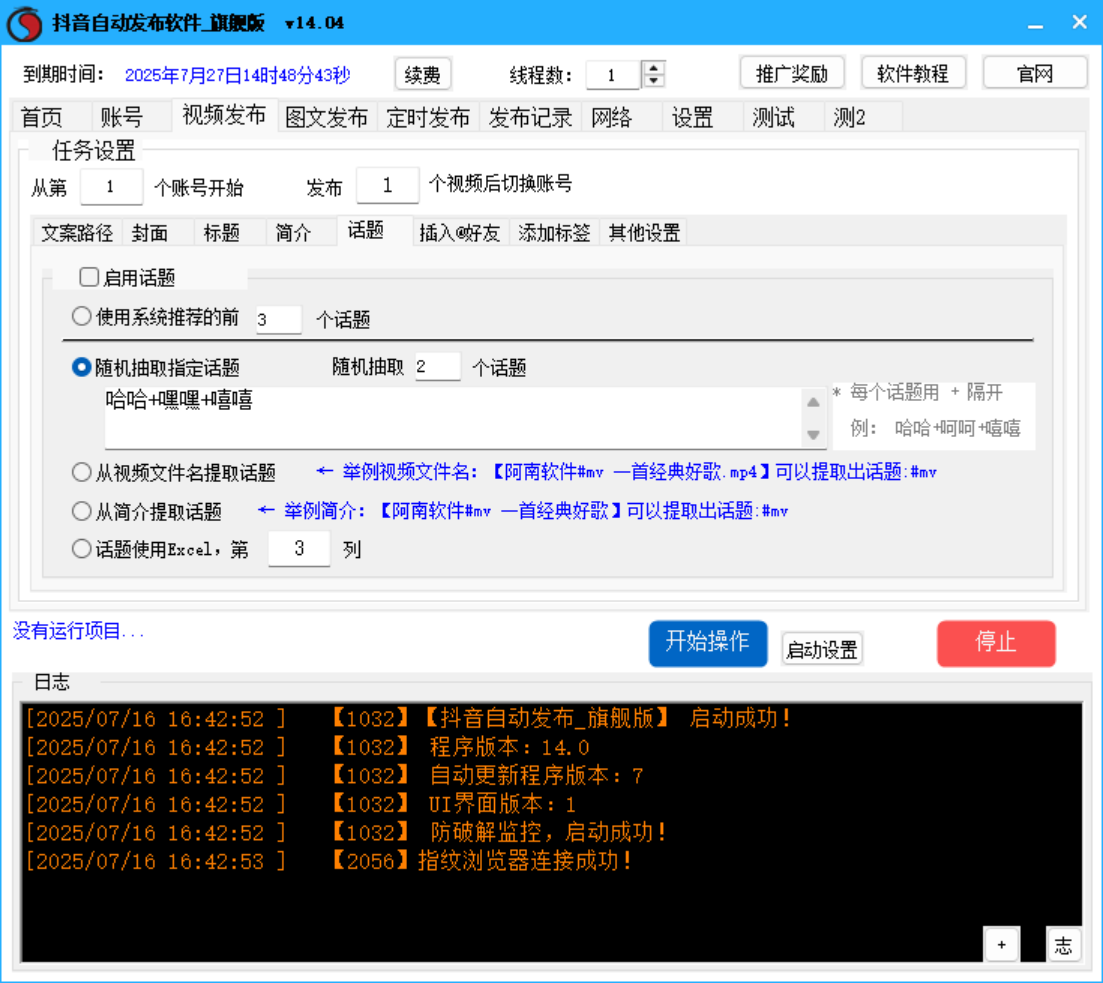The image size is (1103, 983).
Task: Open the 其他设置 sub-tab
Action: tap(644, 232)
